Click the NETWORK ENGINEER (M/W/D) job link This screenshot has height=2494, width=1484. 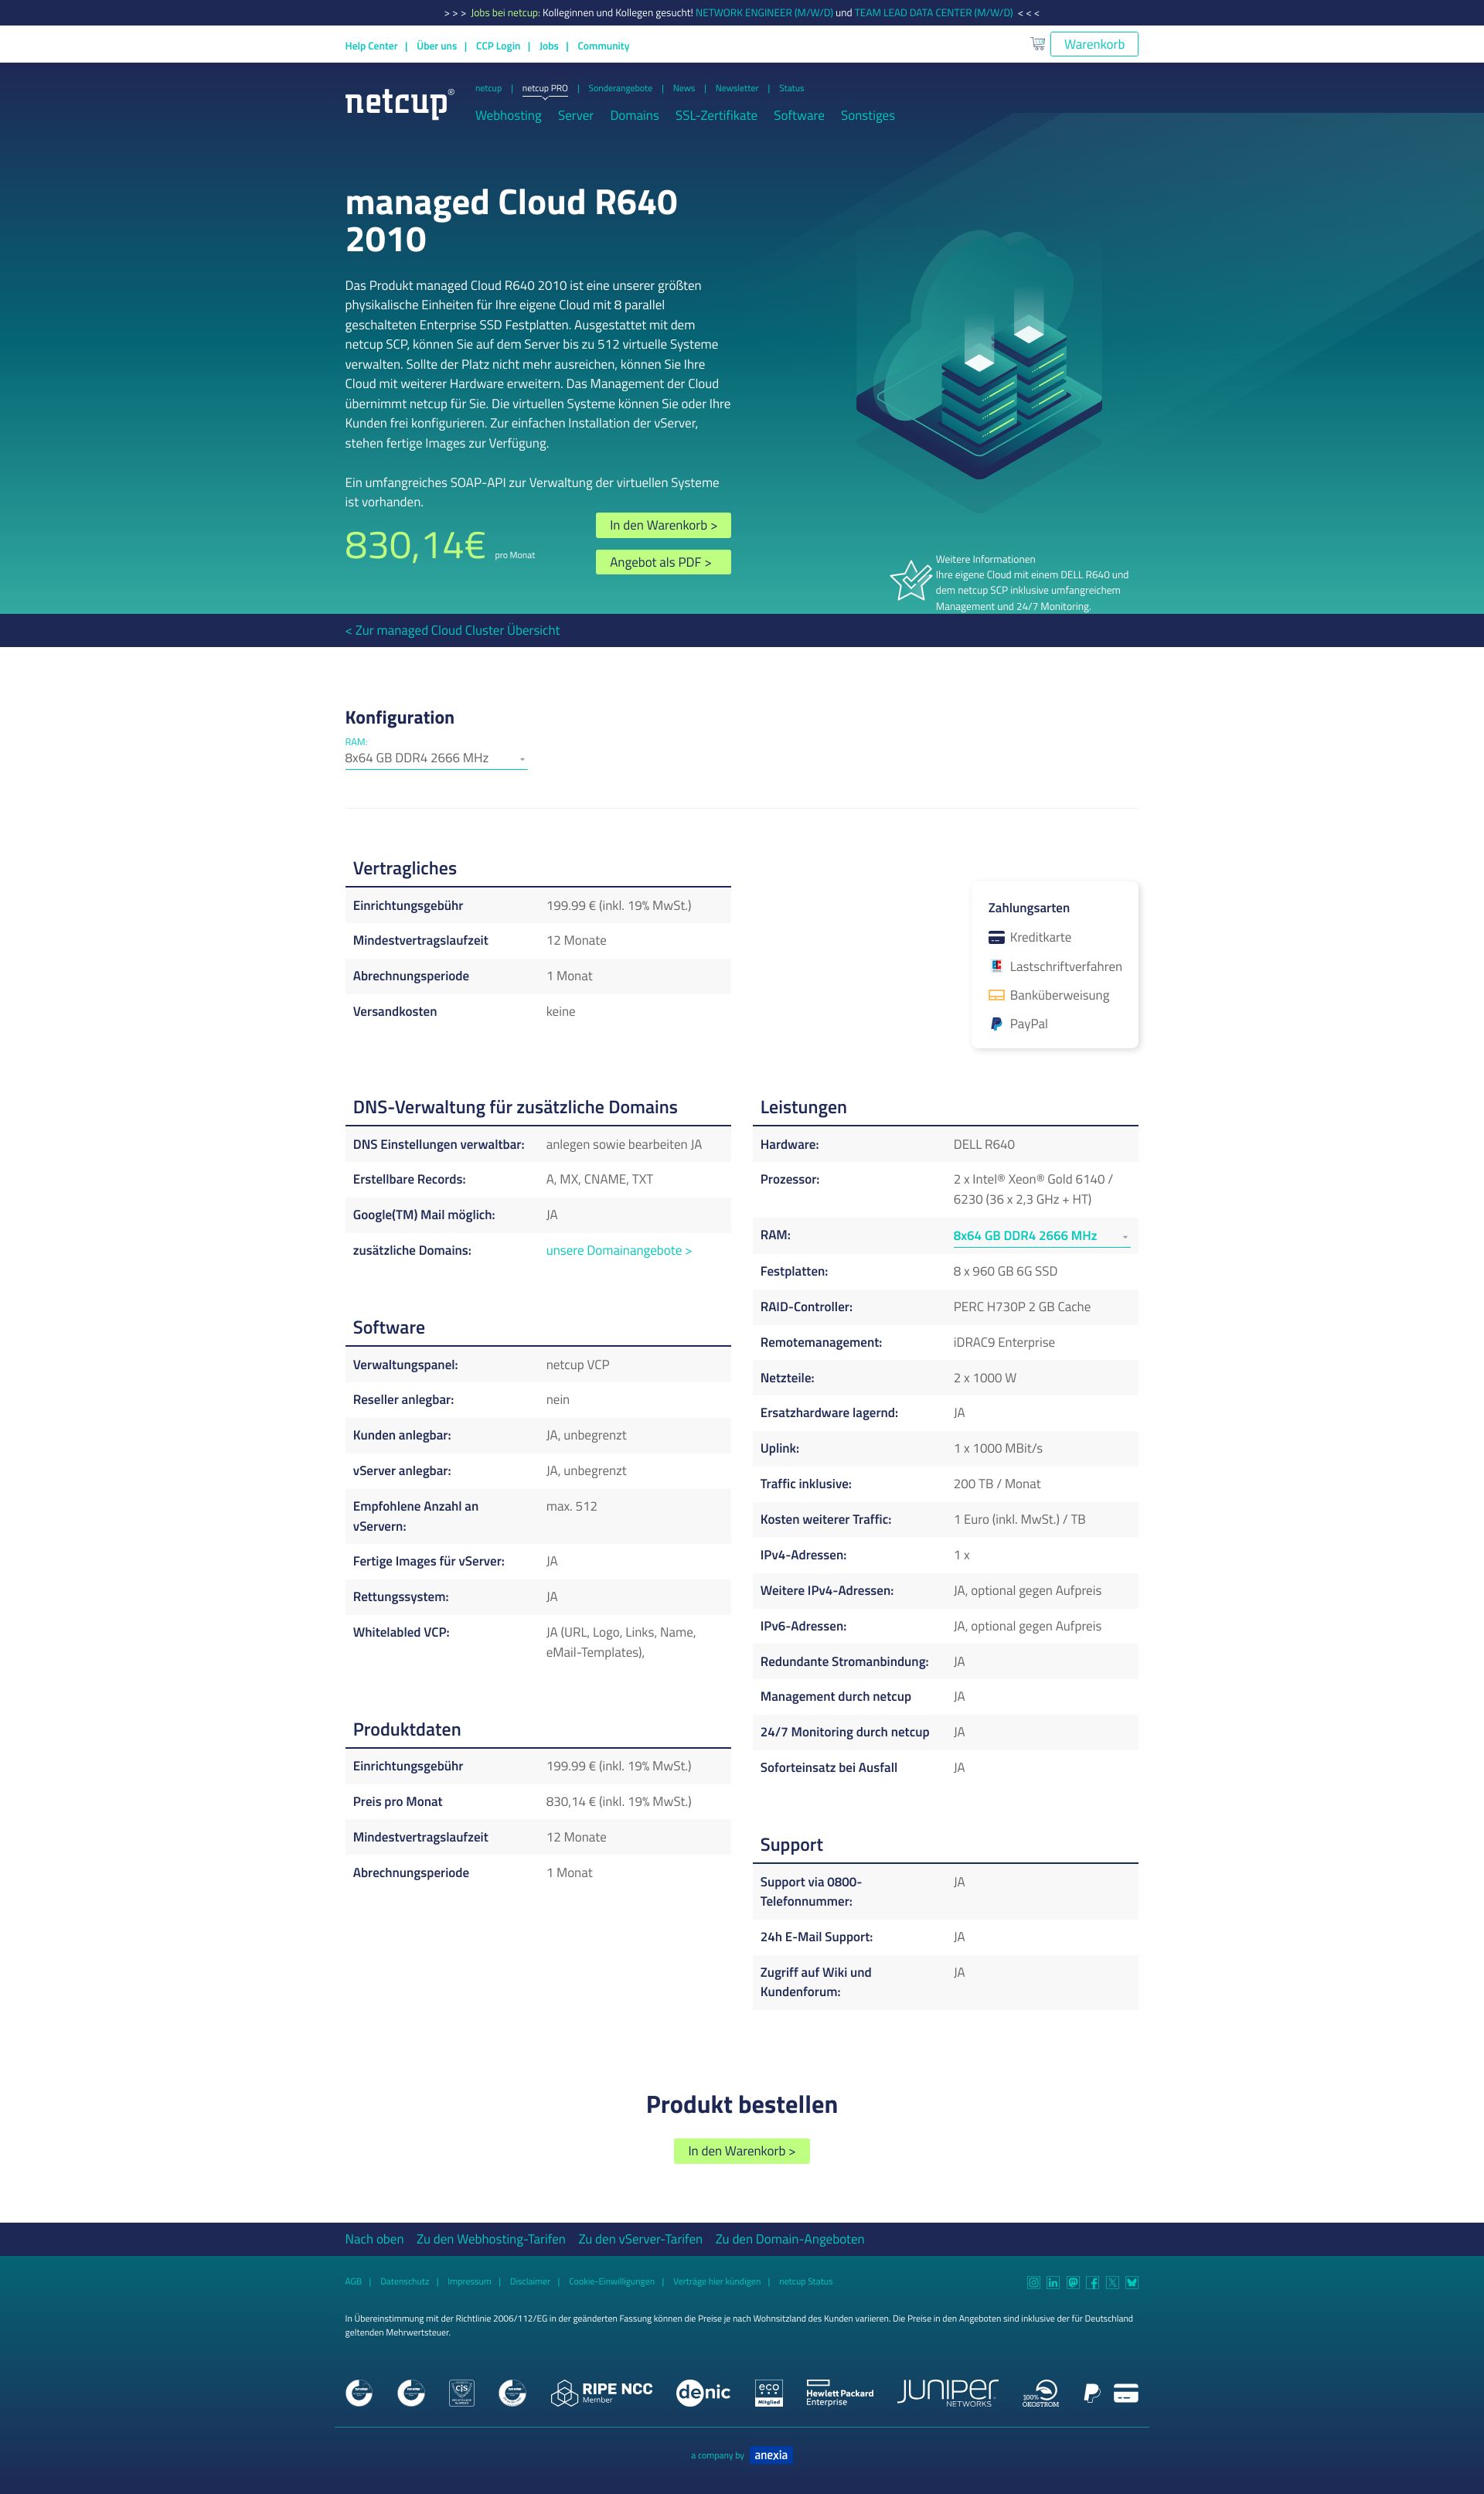(x=764, y=13)
